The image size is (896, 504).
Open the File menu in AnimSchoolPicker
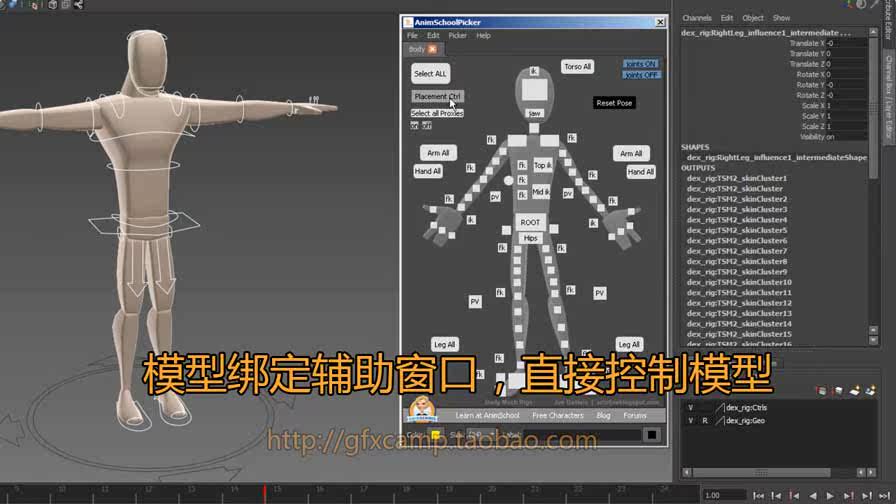click(x=412, y=35)
